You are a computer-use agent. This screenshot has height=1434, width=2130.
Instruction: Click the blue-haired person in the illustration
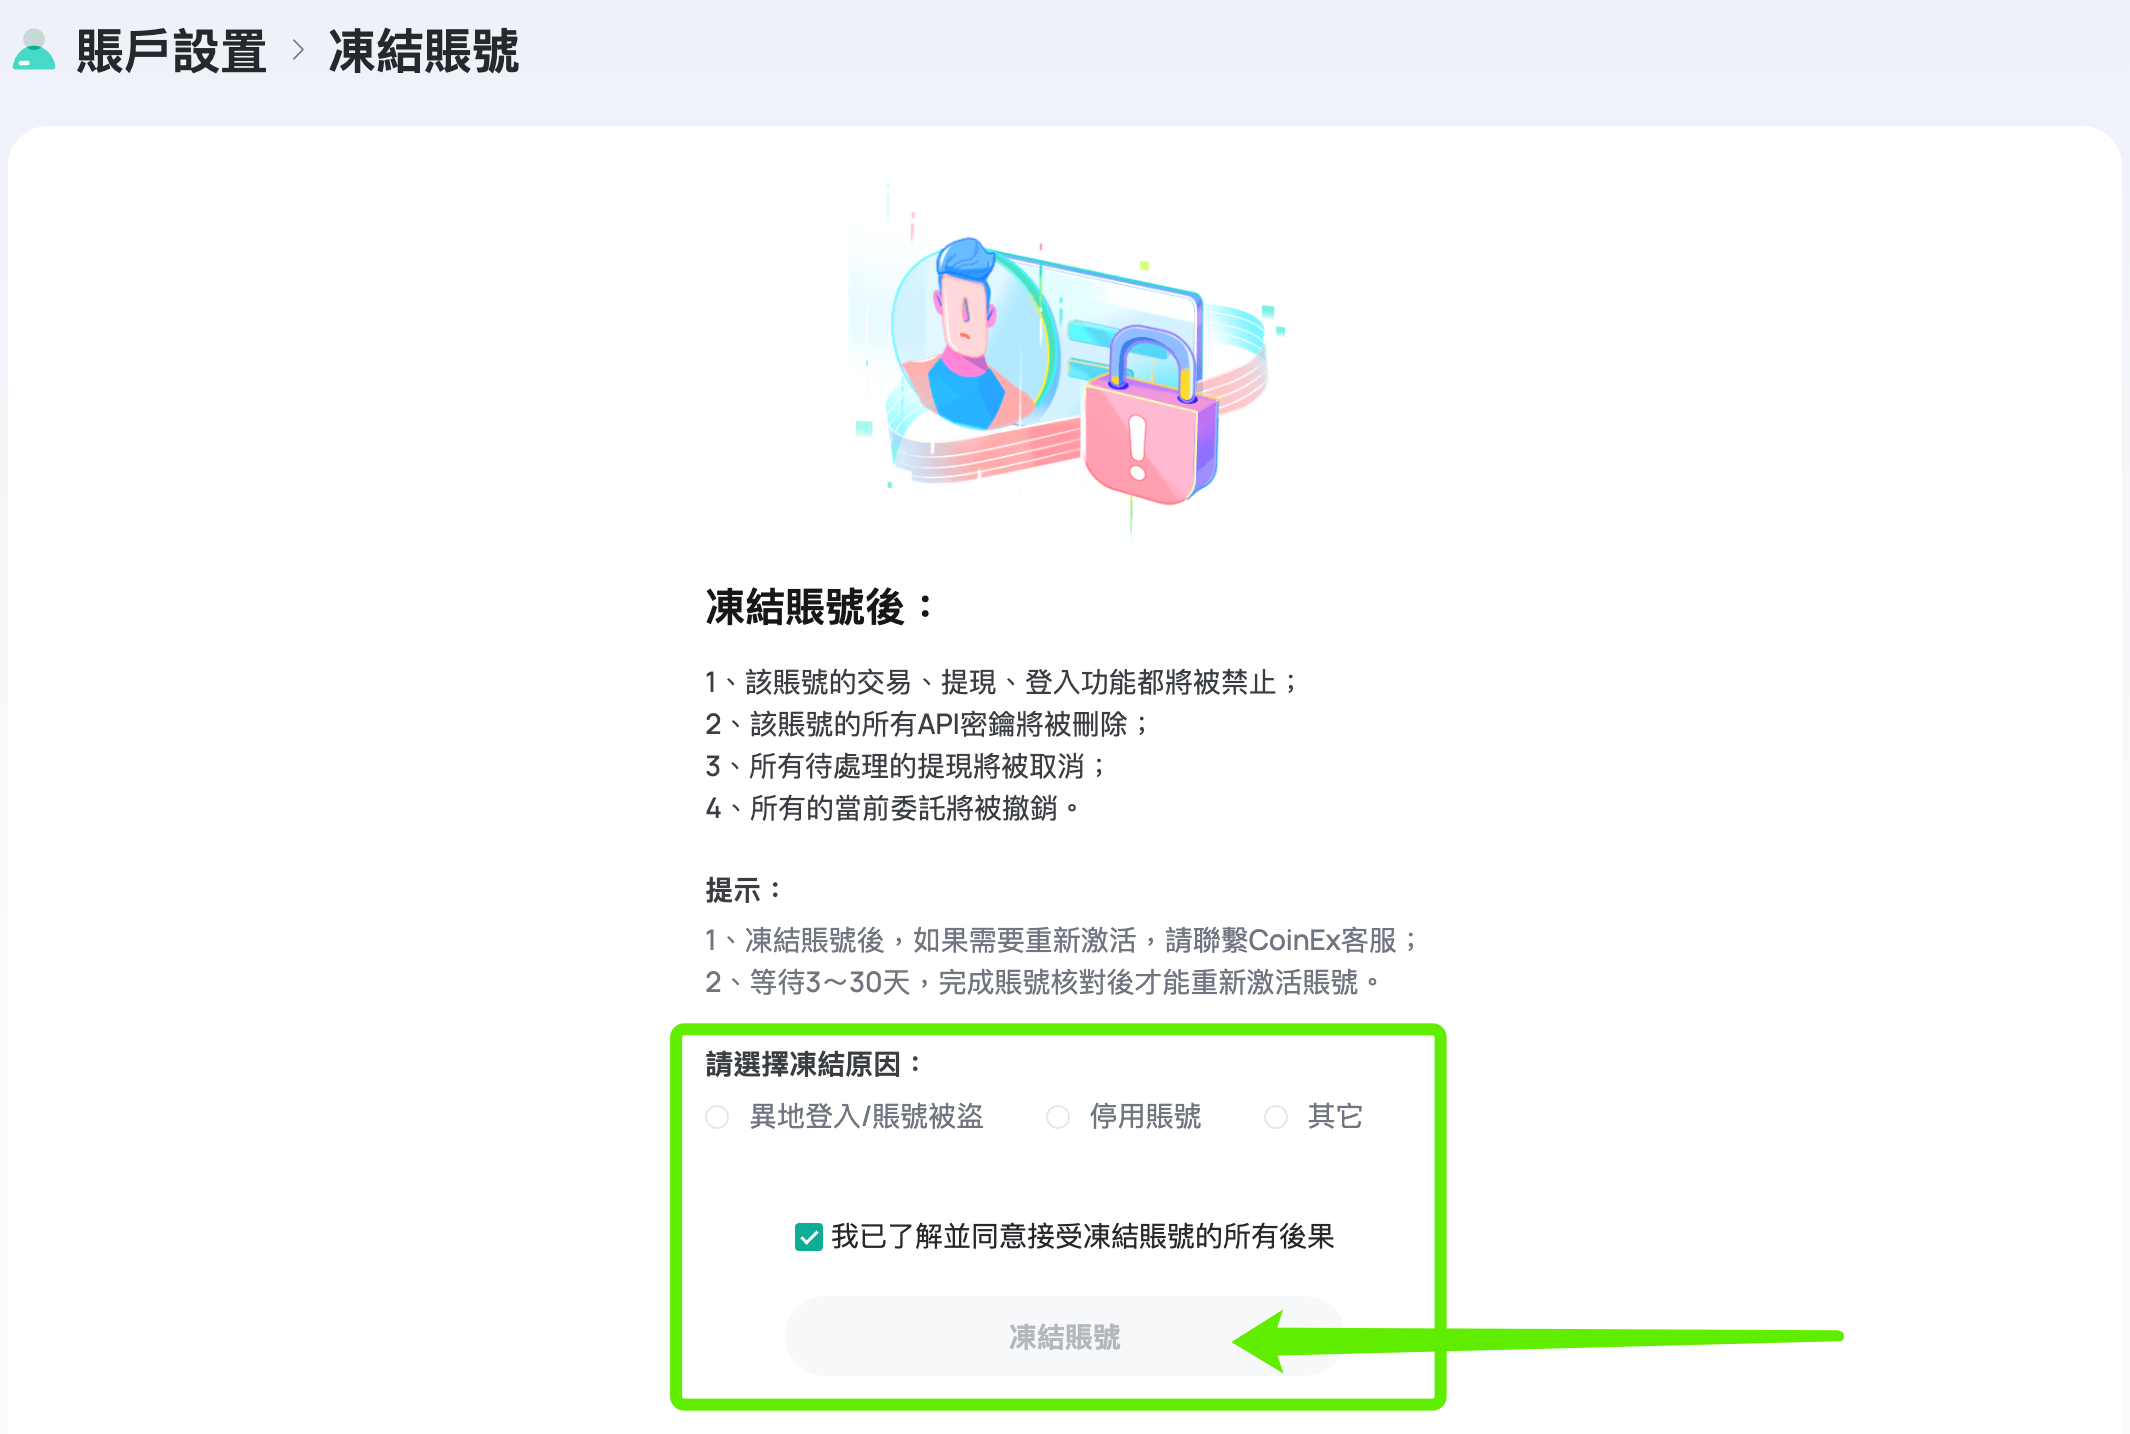pos(966,333)
